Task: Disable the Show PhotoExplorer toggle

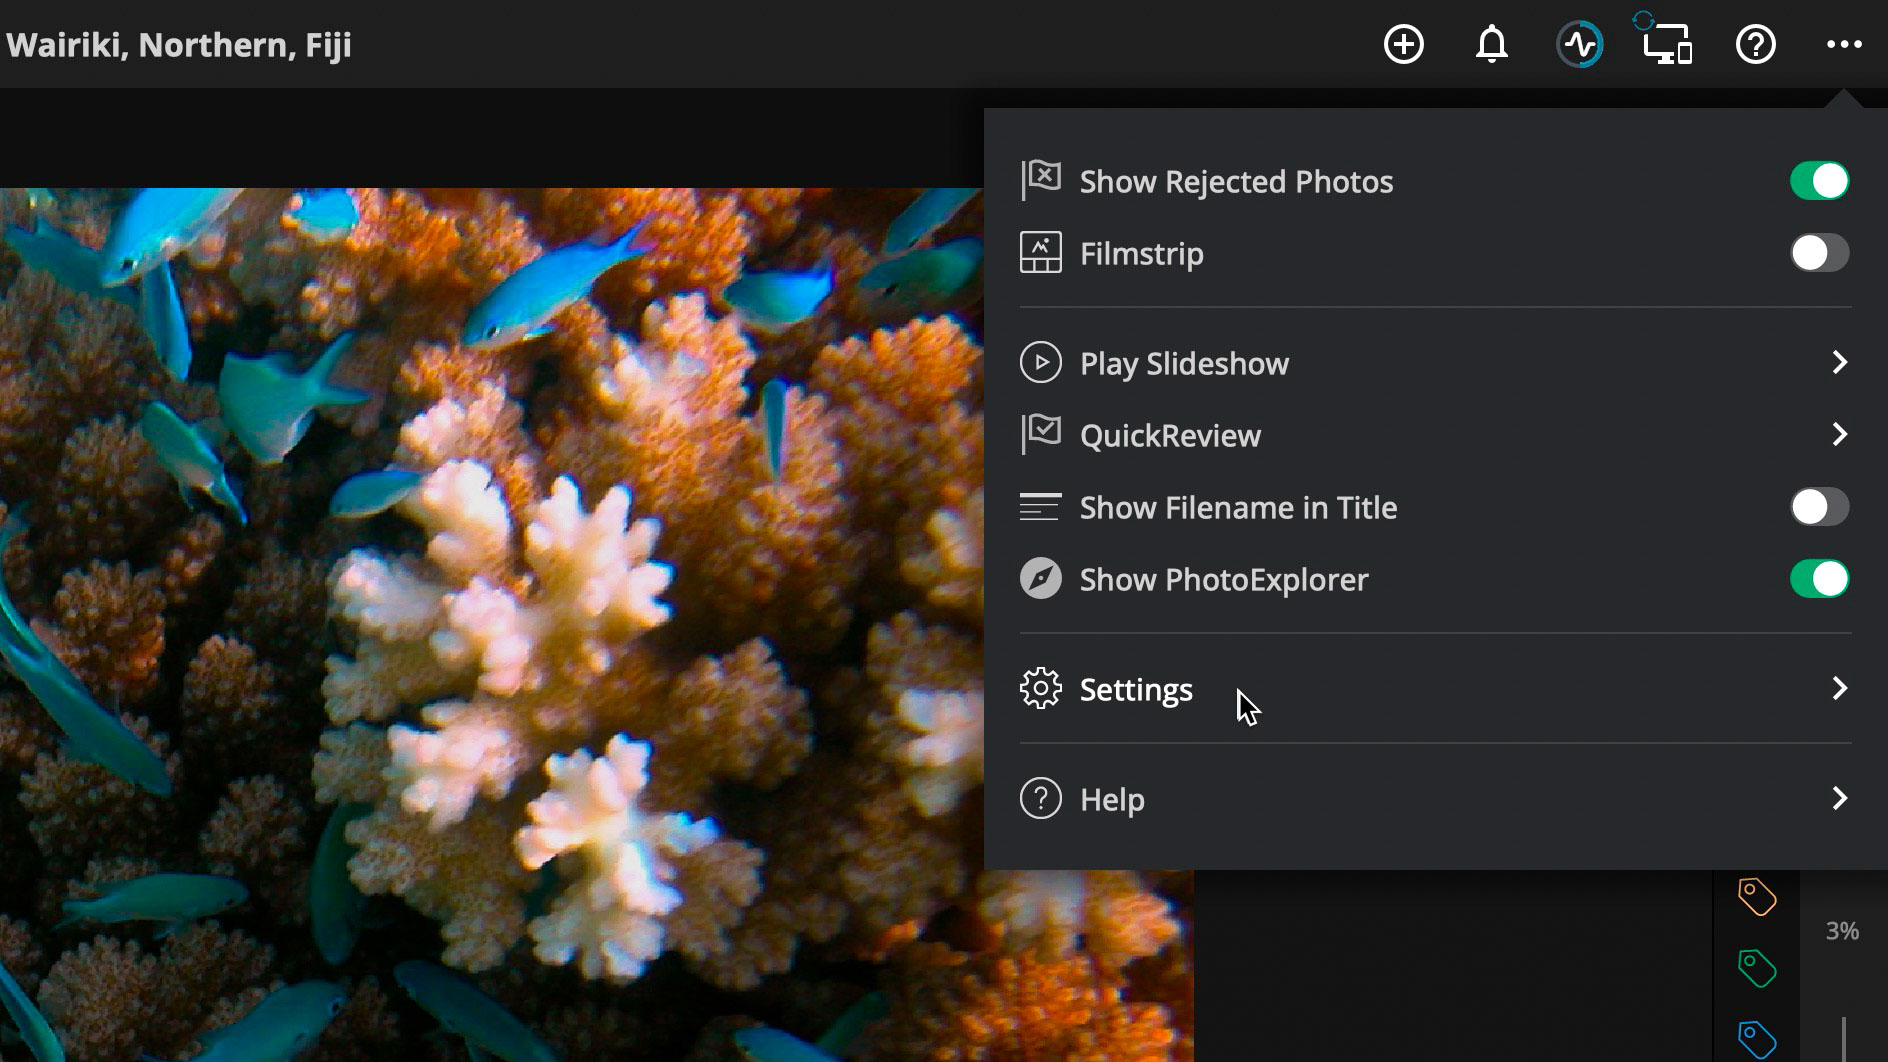Action: pos(1819,579)
